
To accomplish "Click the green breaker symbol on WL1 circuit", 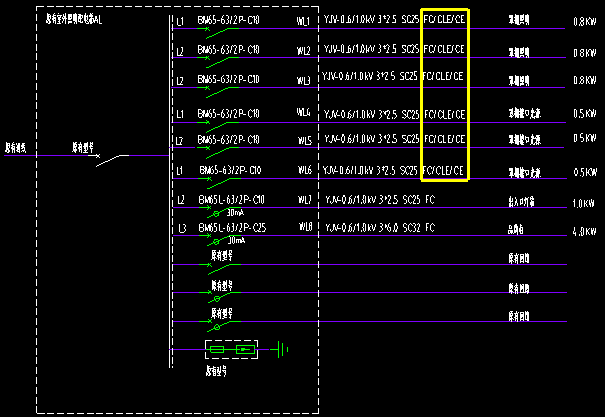I will (218, 32).
